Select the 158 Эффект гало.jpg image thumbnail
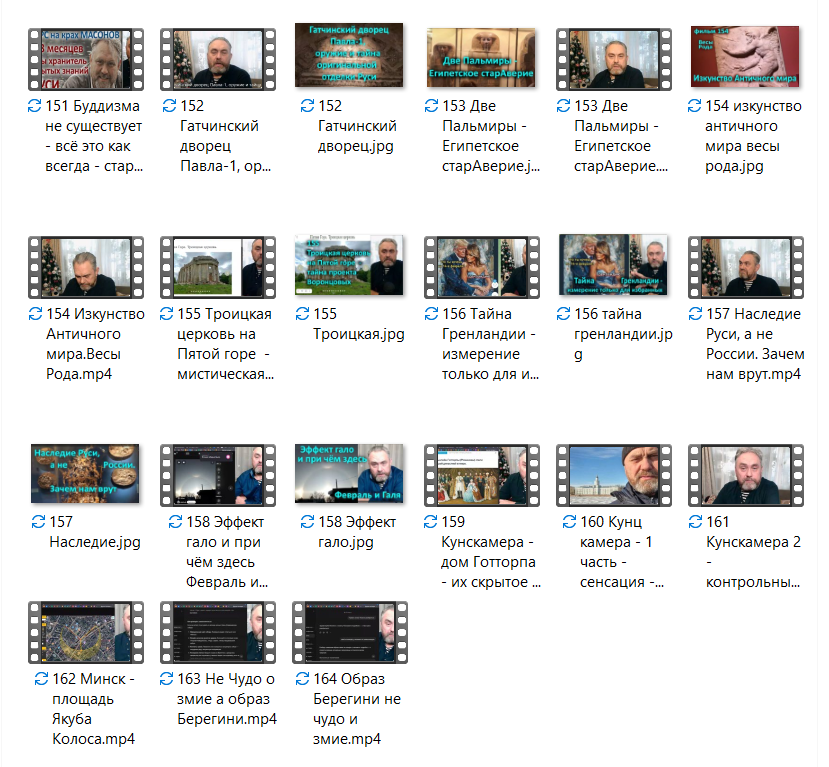Screen dimensions: 829x767 click(349, 473)
